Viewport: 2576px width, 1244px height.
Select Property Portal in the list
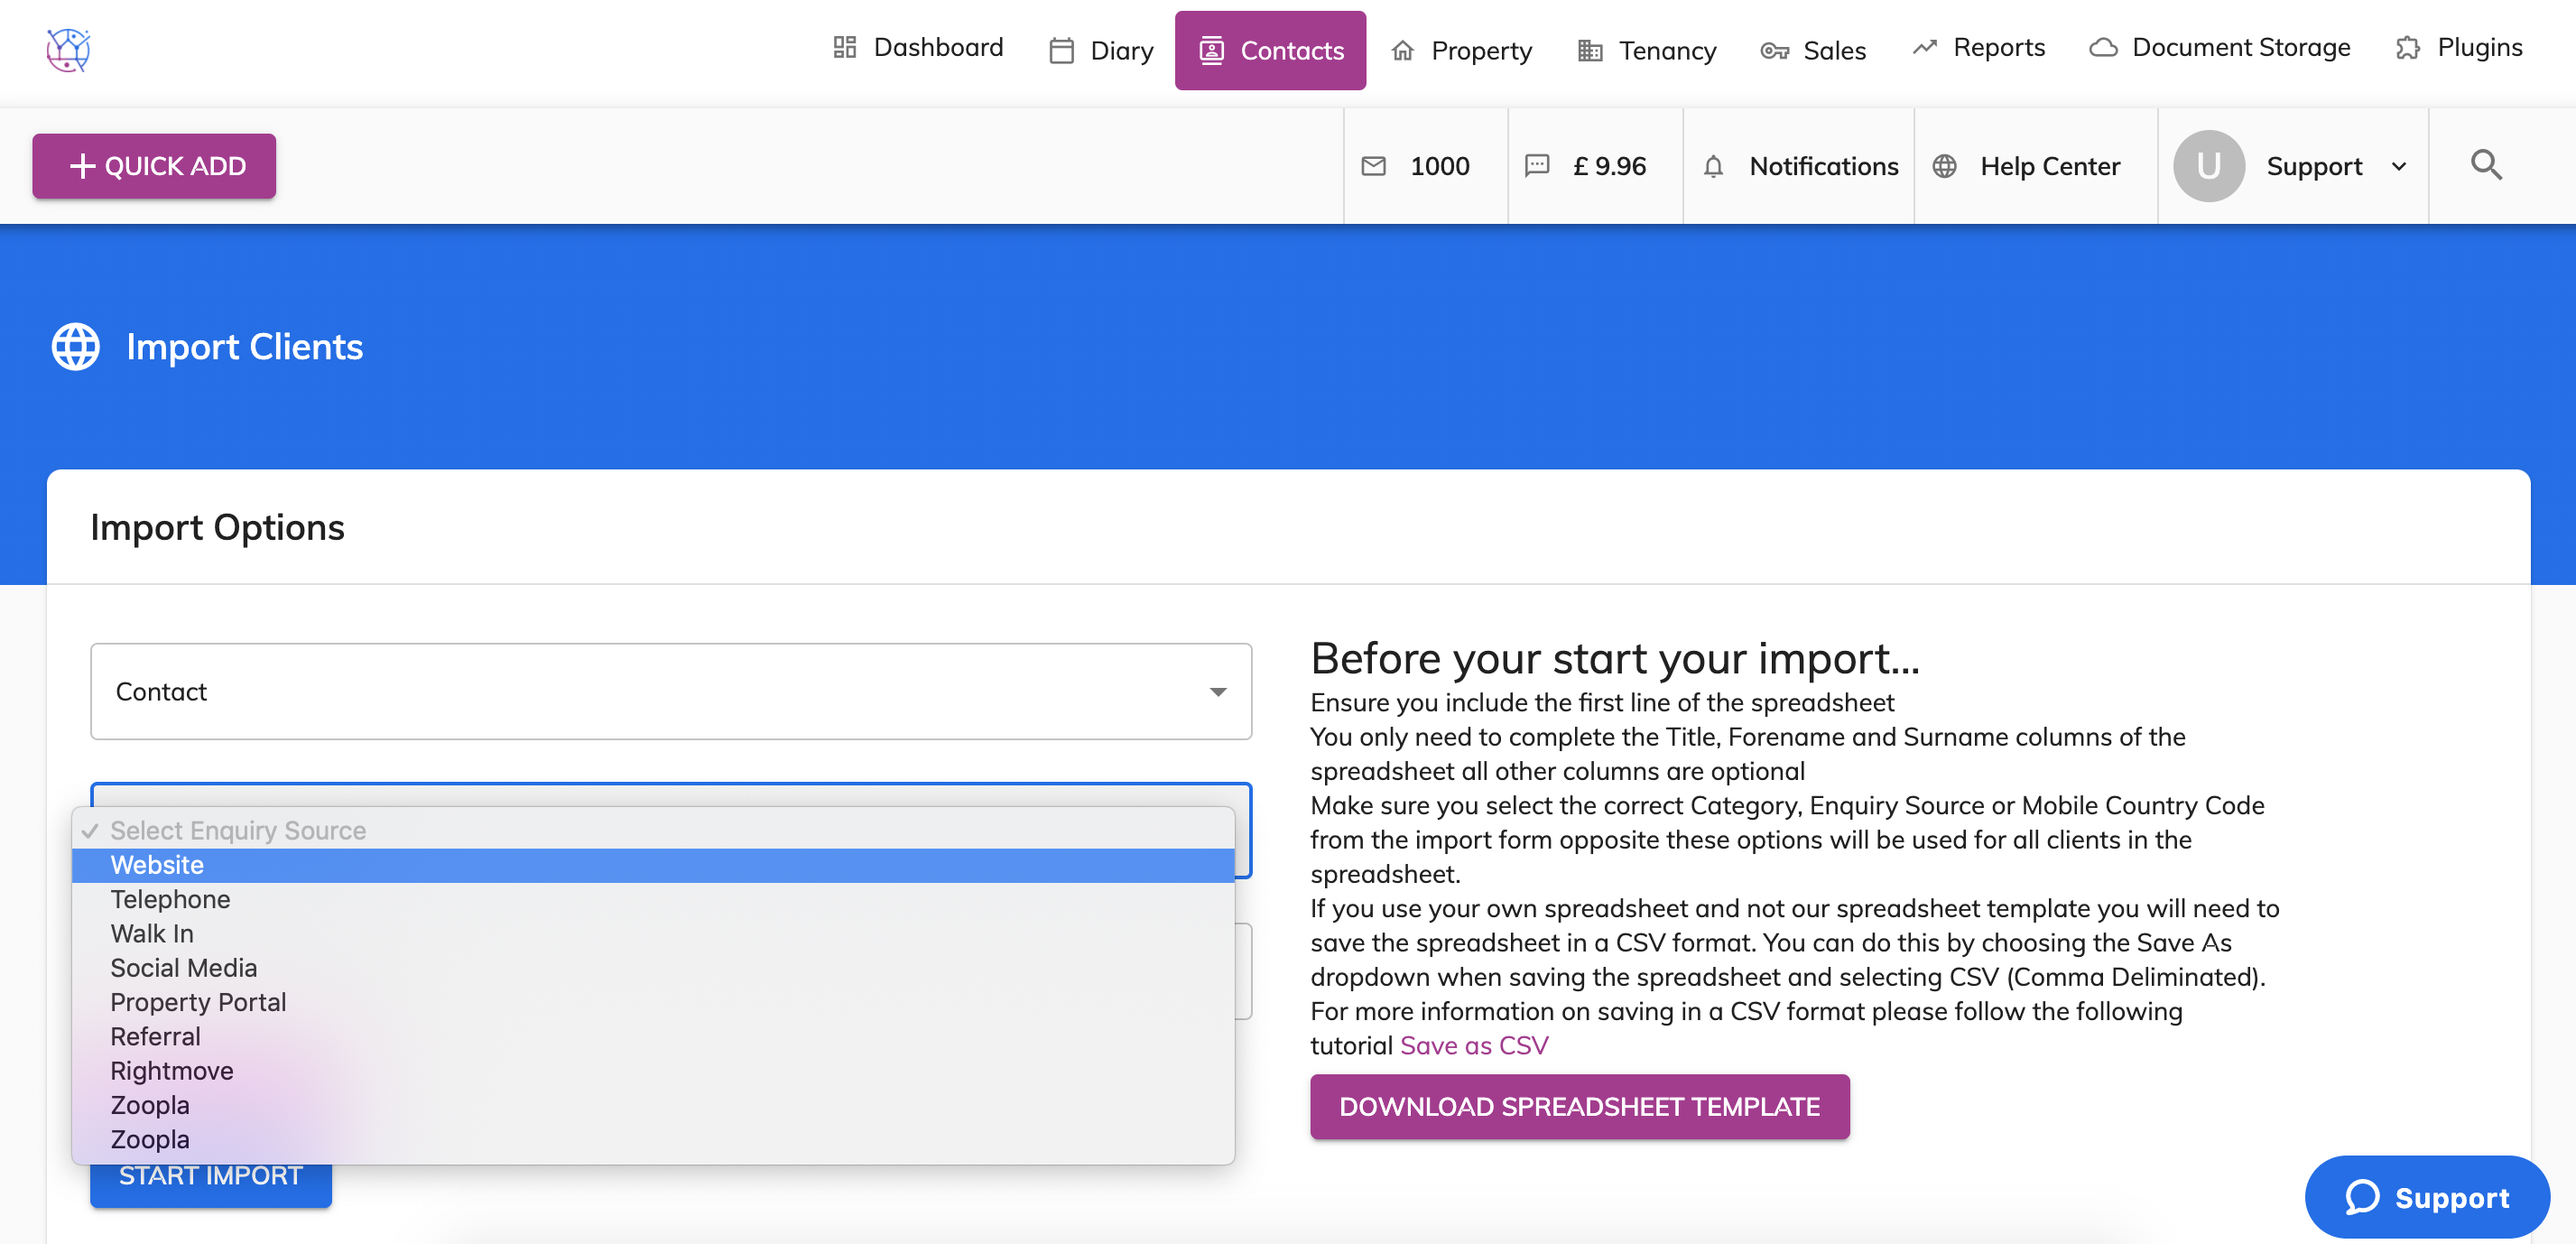pyautogui.click(x=198, y=1002)
